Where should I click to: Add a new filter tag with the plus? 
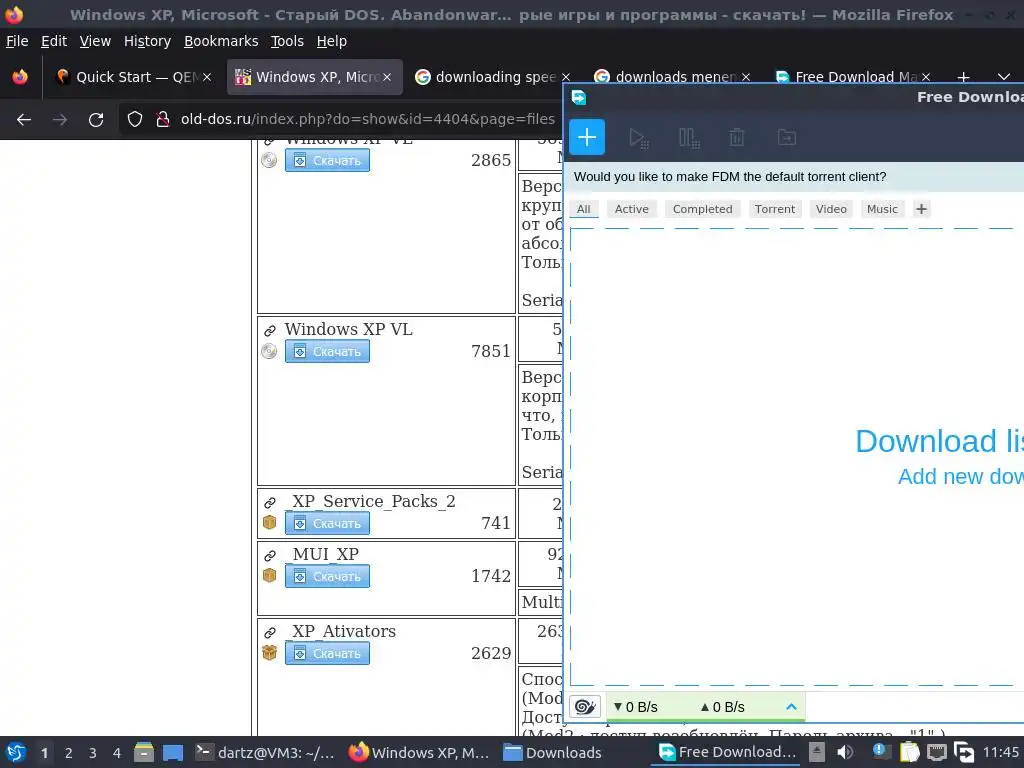[921, 209]
